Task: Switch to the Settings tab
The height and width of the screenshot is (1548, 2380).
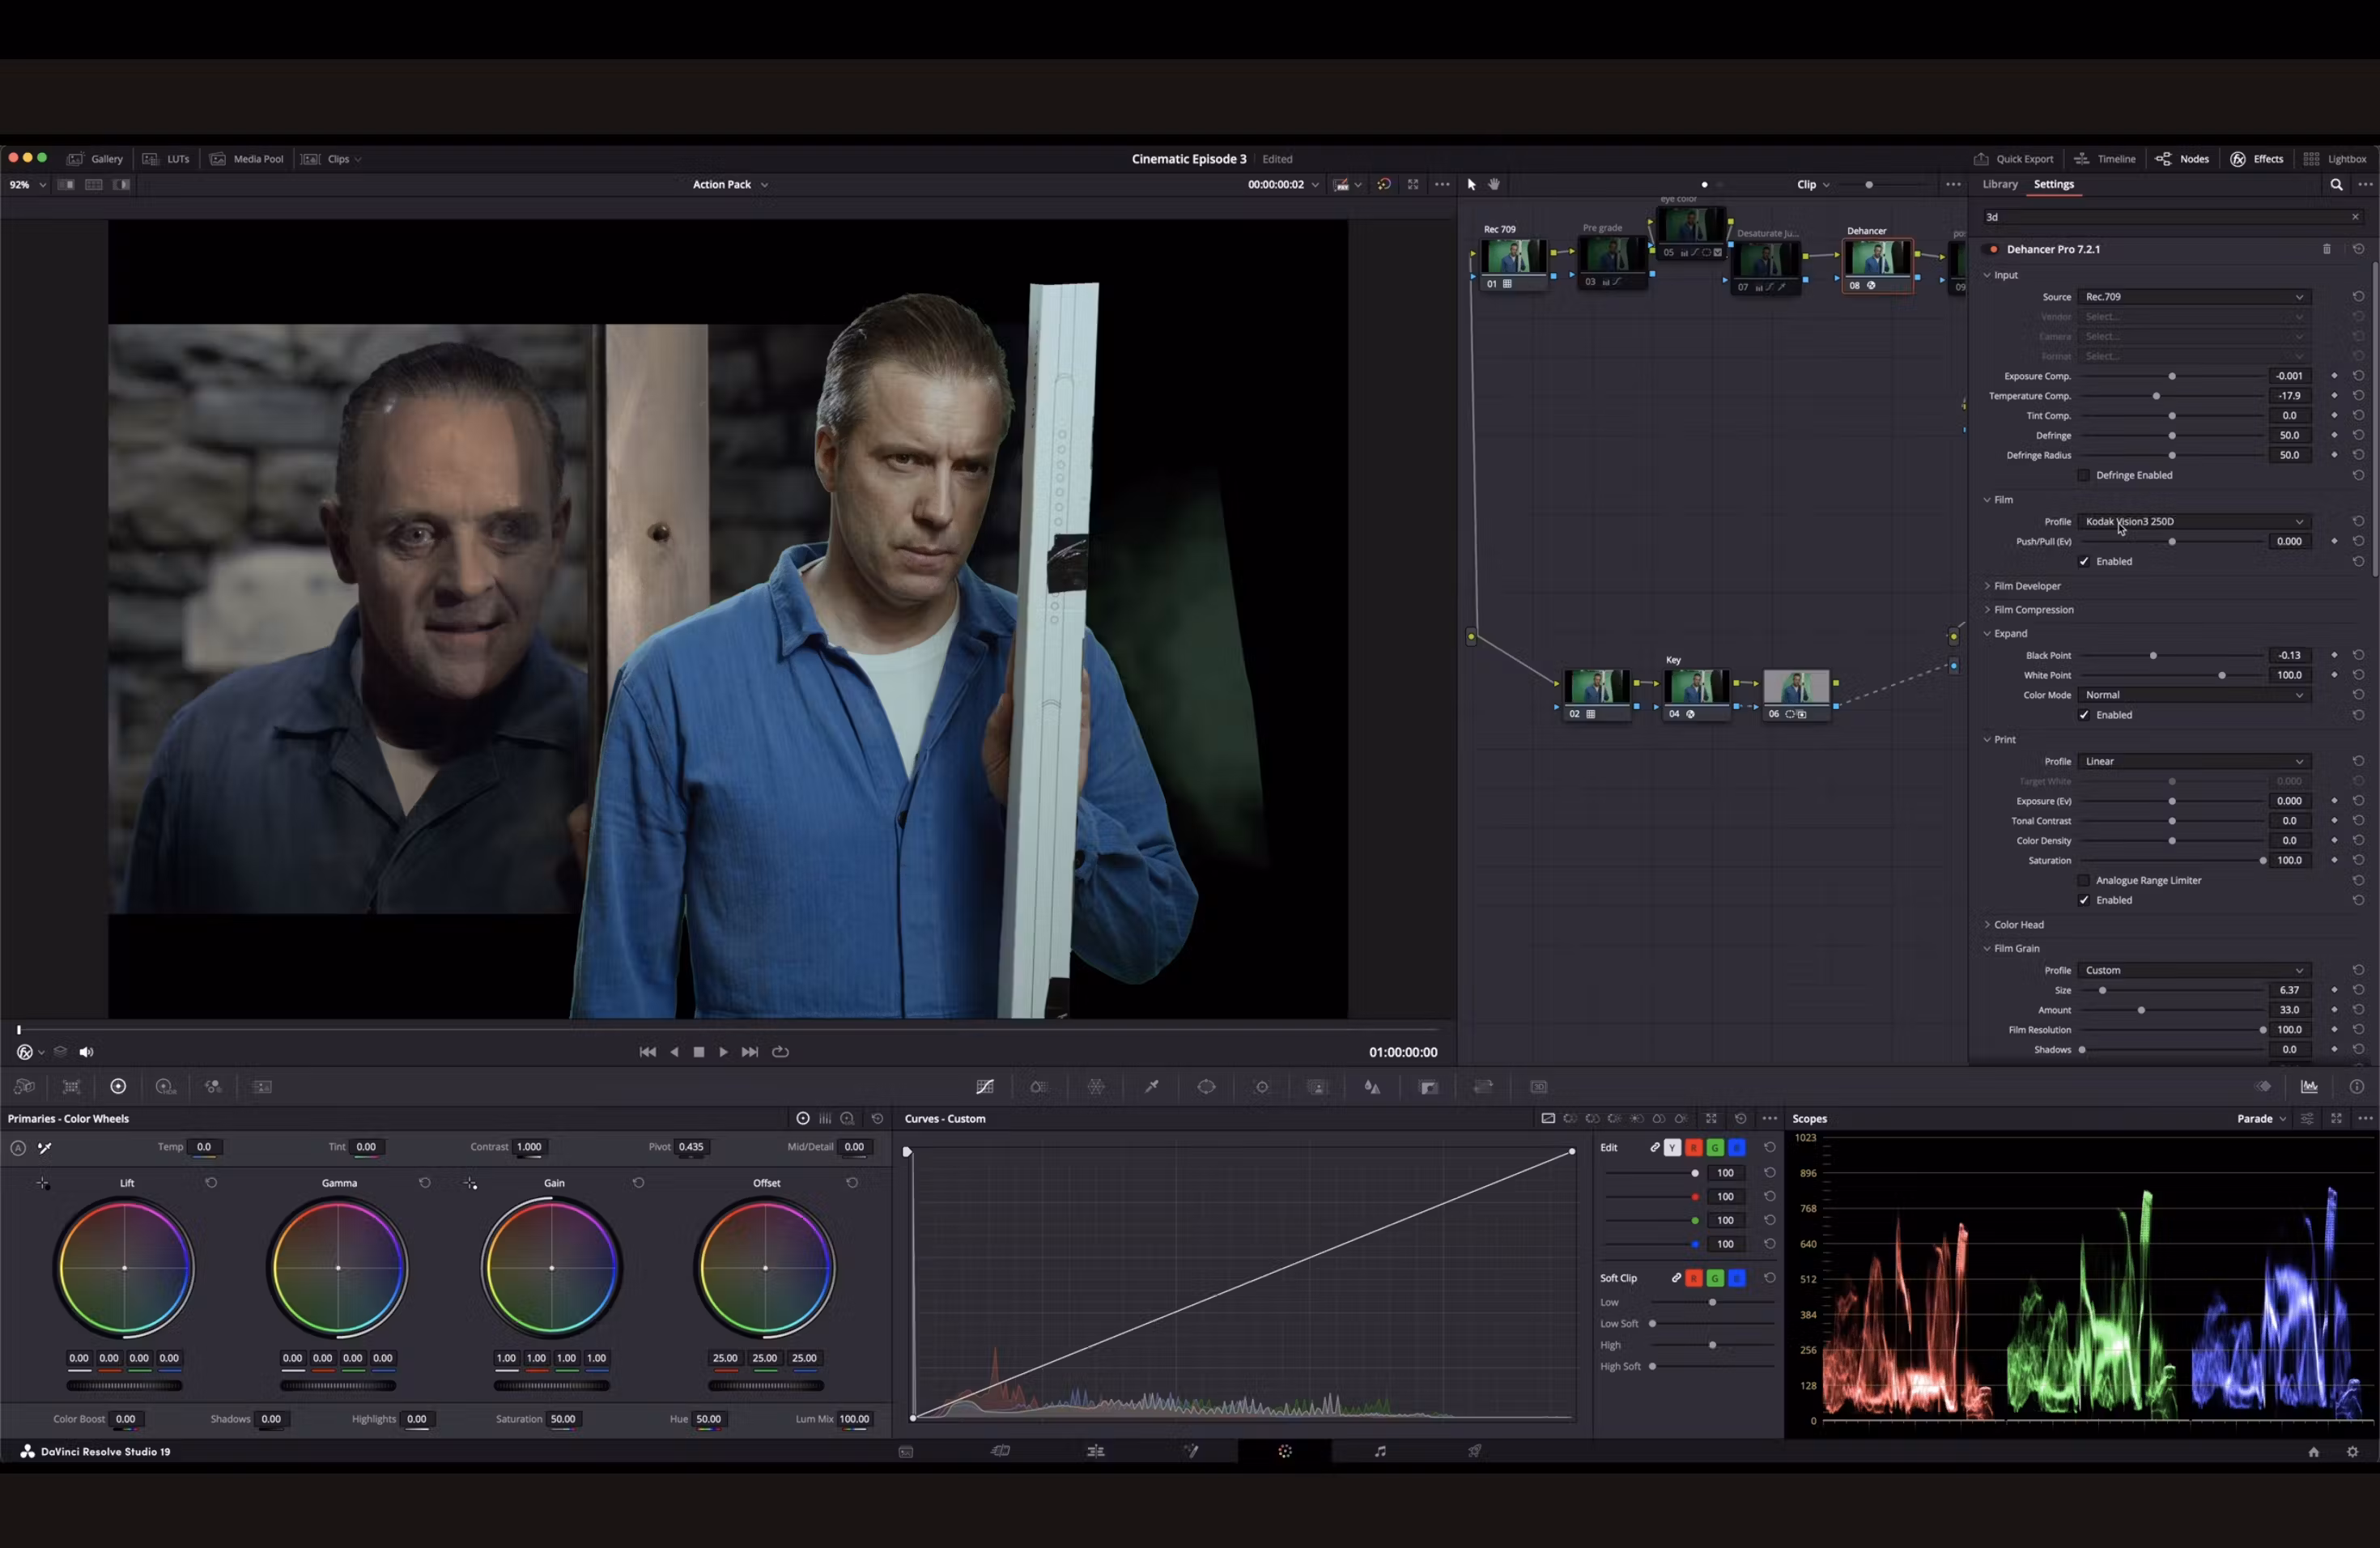Action: 2054,184
